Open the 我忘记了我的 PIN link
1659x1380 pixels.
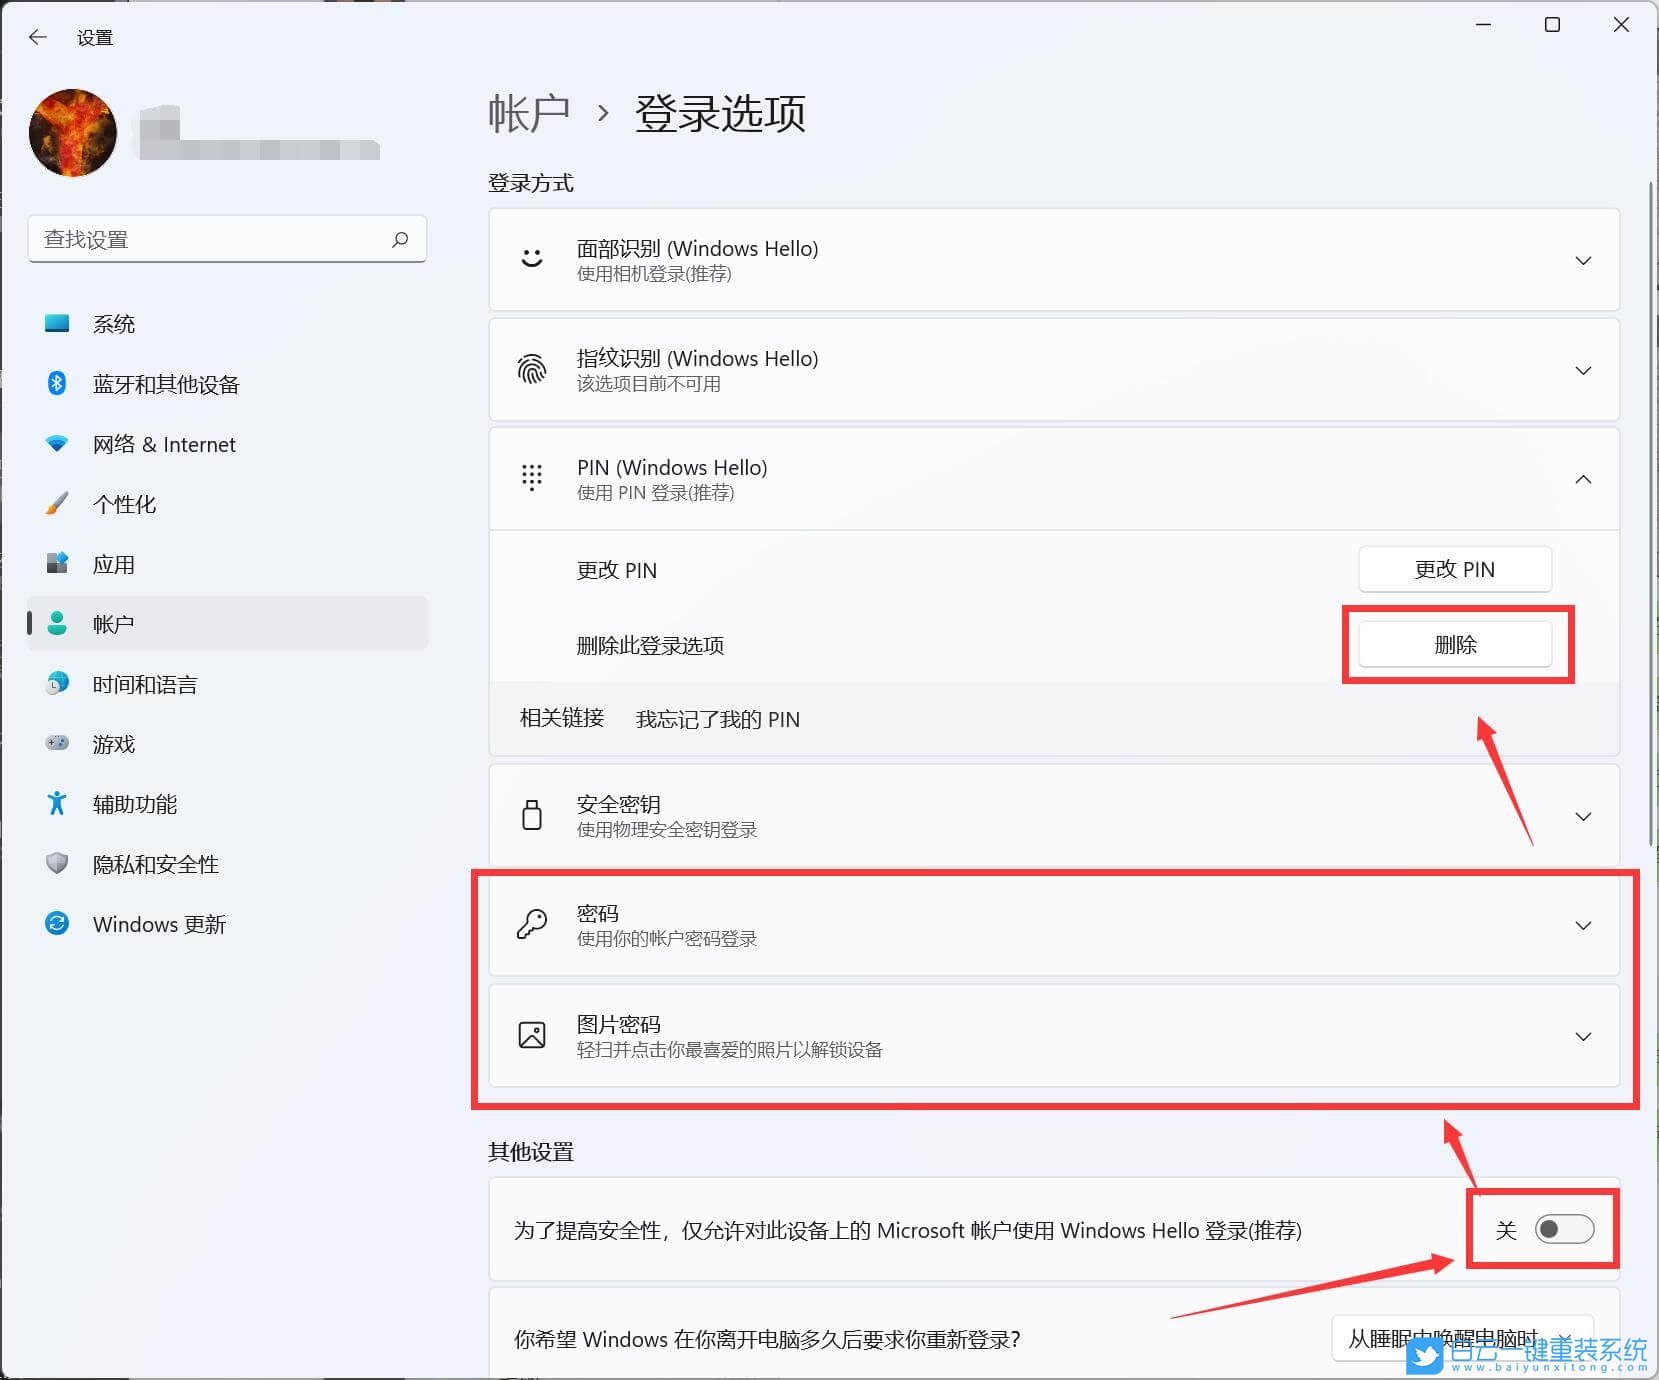point(718,719)
